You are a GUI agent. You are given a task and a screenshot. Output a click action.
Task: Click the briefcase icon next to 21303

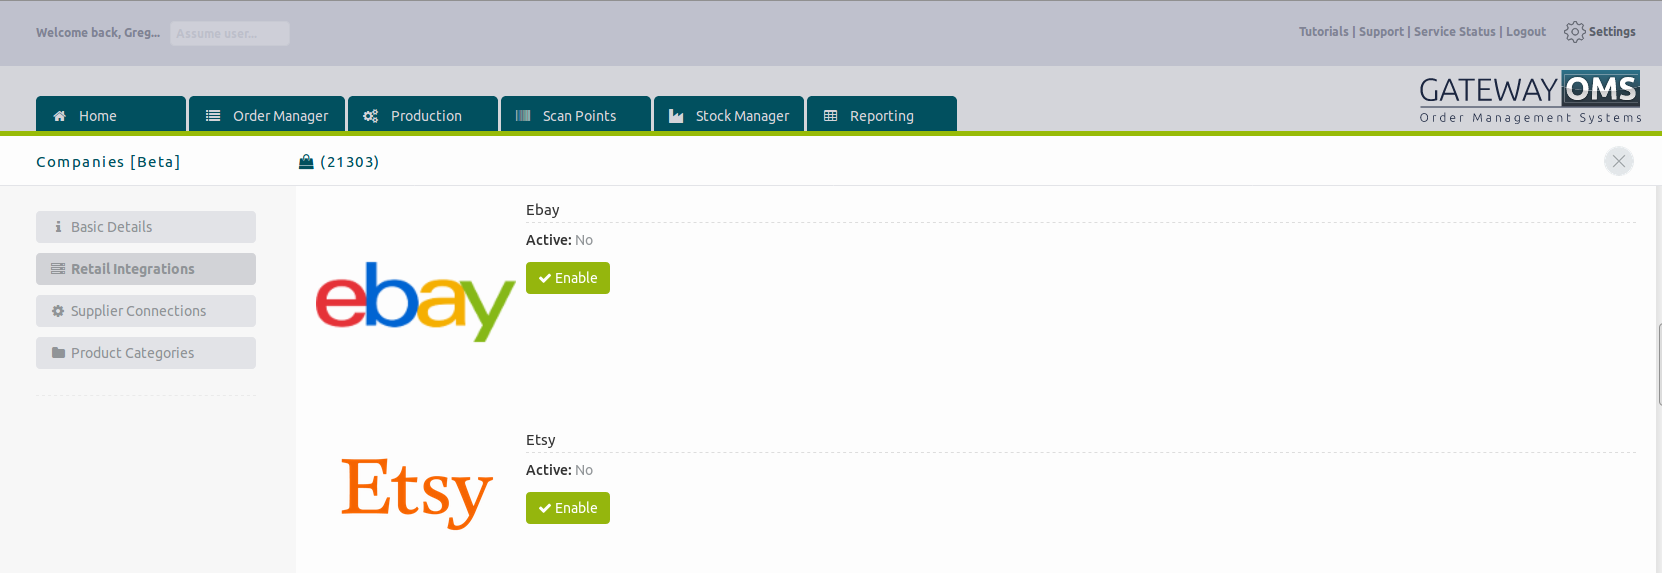click(x=306, y=162)
